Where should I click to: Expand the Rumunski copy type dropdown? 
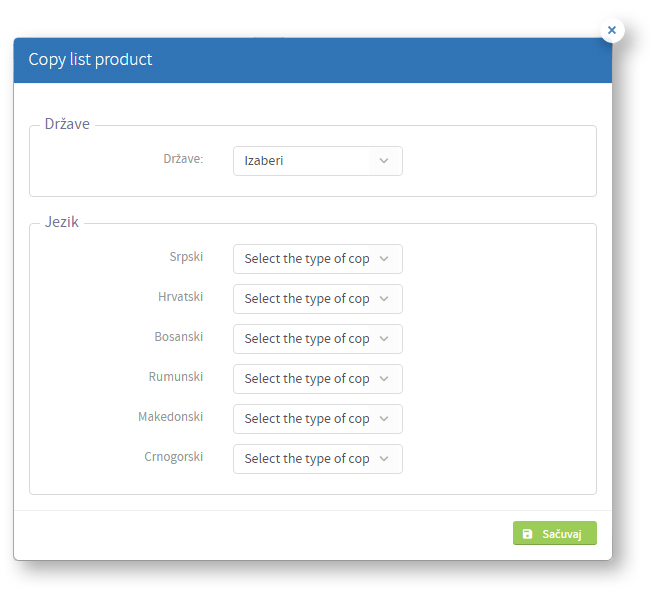point(318,379)
